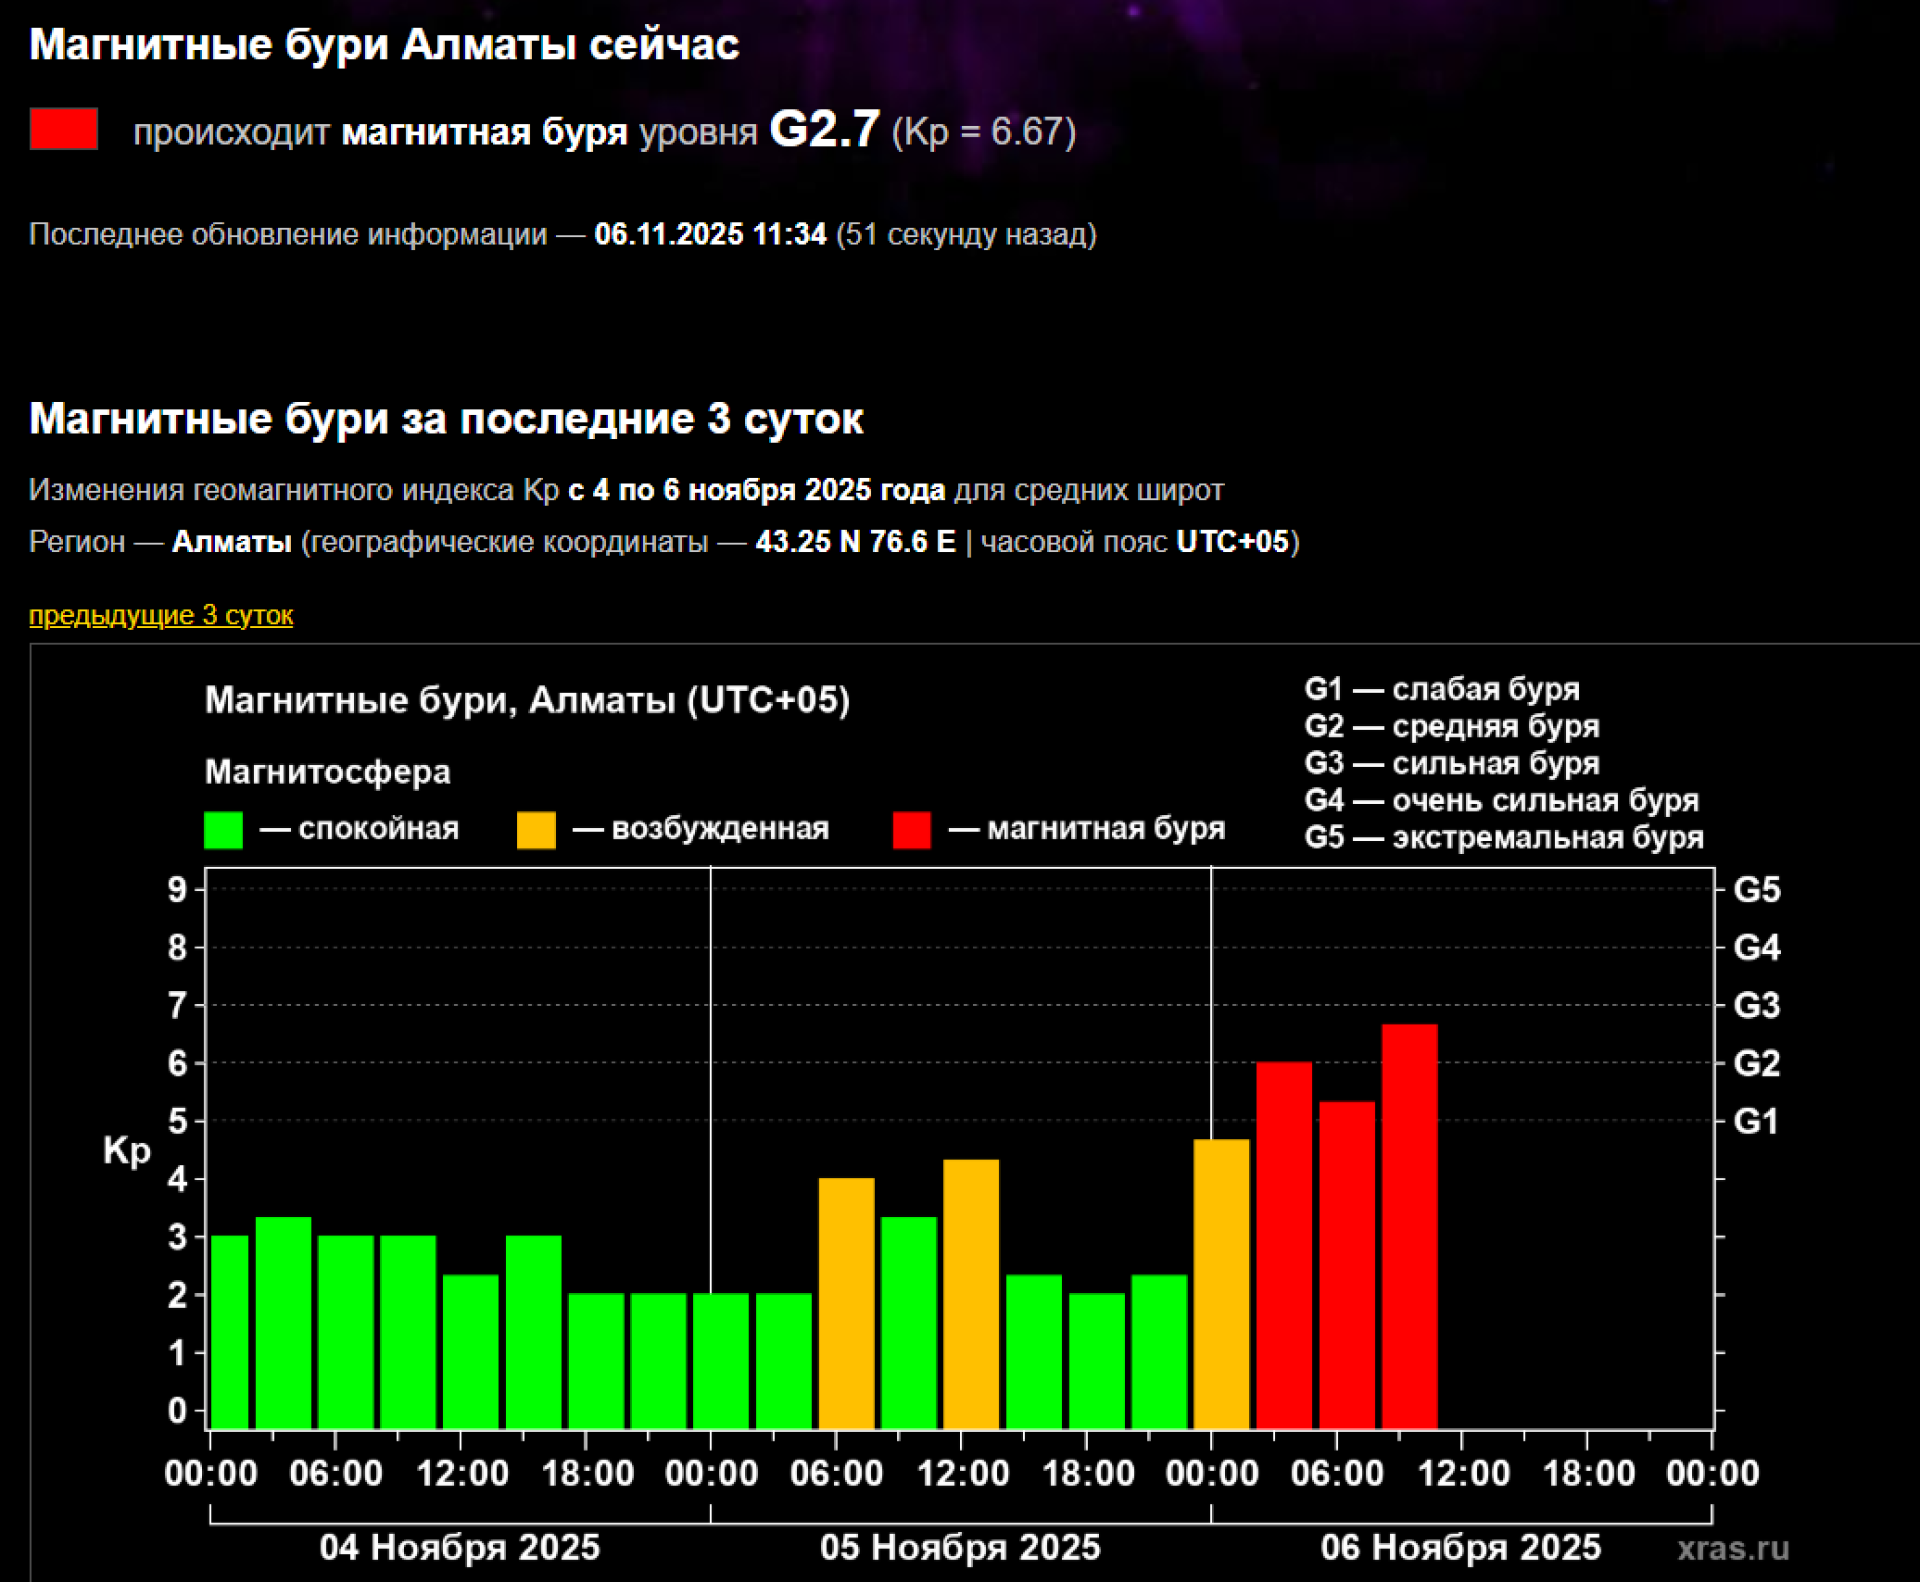This screenshot has width=1920, height=1582.
Task: Open the 'предыдущие 3 суток' link
Action: click(x=160, y=615)
